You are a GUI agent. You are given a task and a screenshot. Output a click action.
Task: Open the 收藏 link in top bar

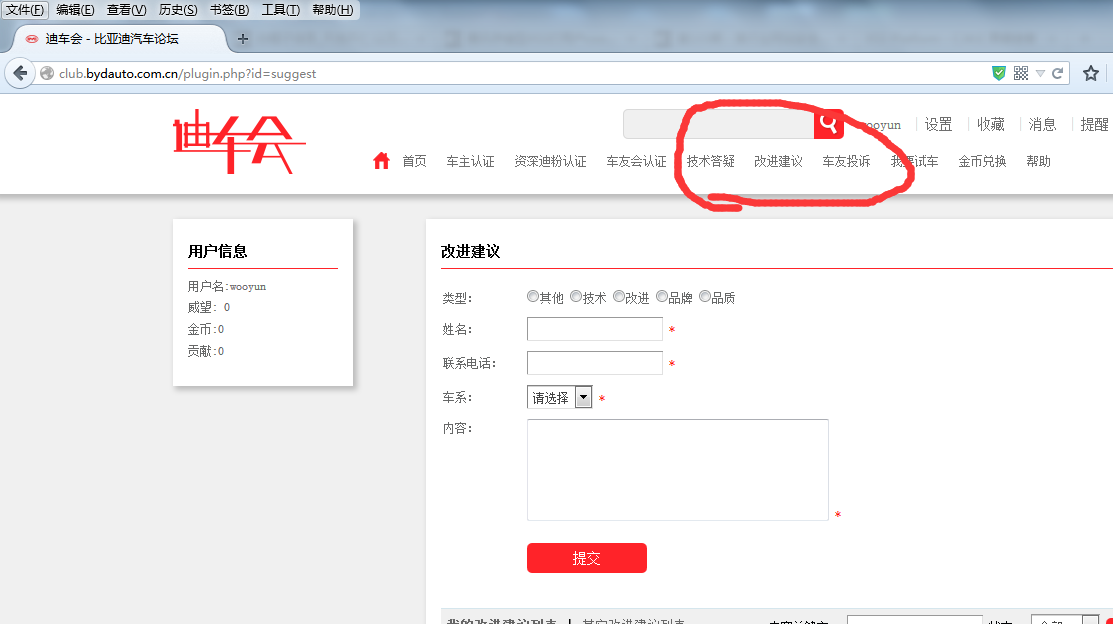990,124
